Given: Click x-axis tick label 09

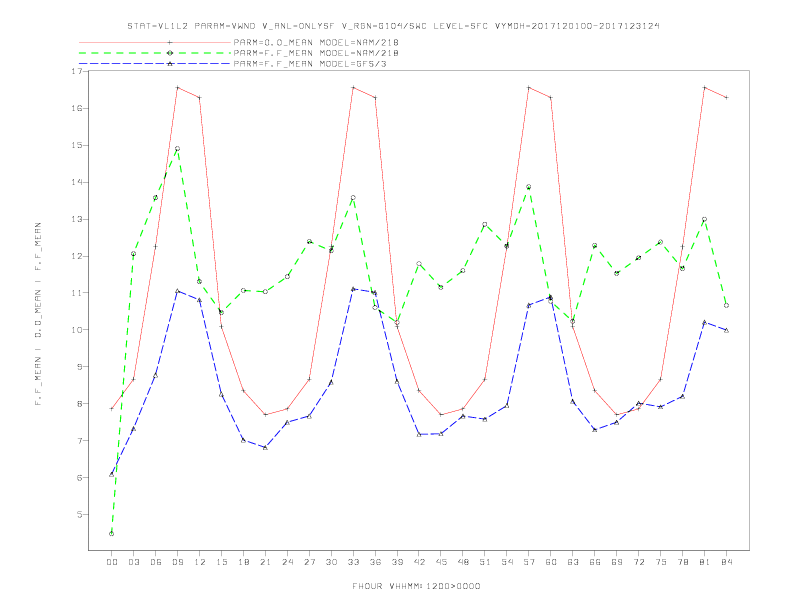Looking at the screenshot, I should coord(177,562).
